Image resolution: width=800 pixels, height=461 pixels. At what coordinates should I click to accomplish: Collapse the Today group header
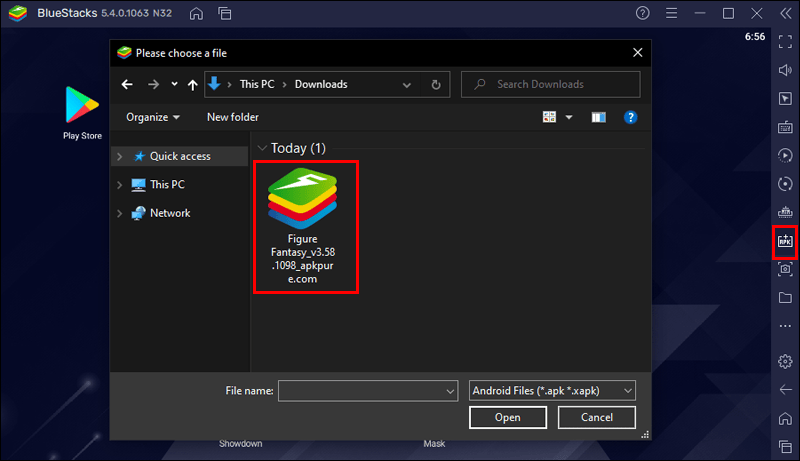[x=262, y=148]
